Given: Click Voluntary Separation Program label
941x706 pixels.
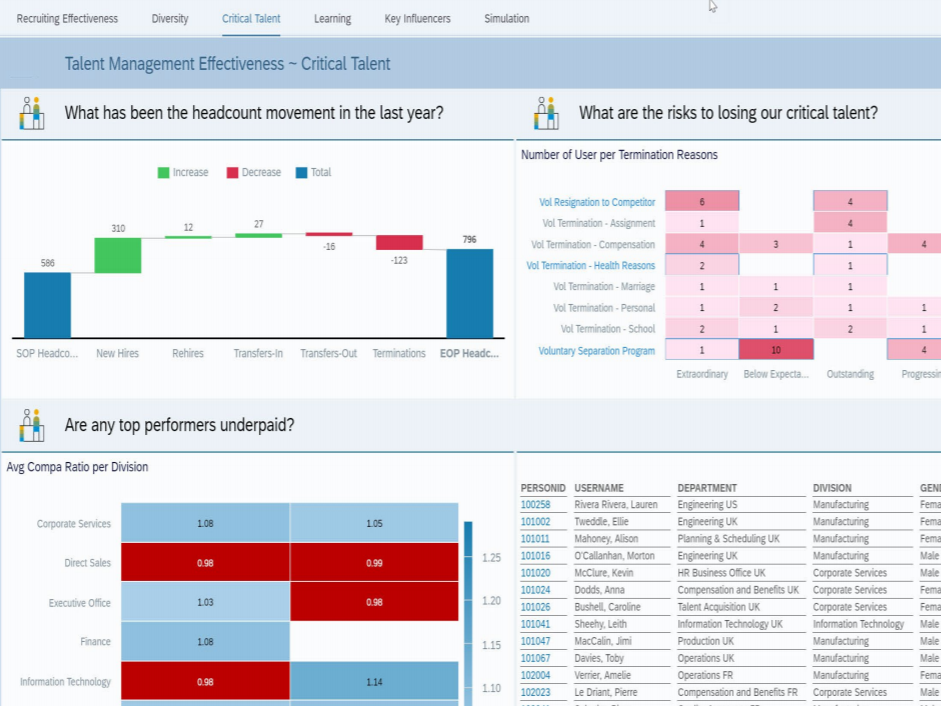Looking at the screenshot, I should tap(597, 351).
